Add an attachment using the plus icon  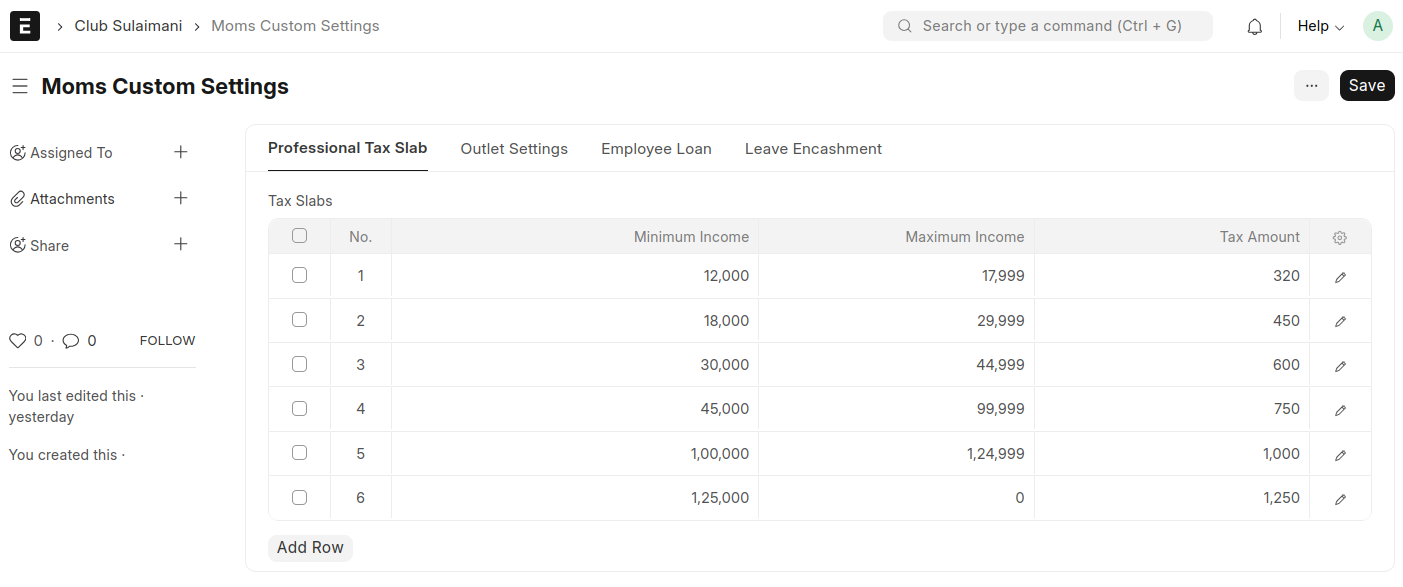(181, 198)
